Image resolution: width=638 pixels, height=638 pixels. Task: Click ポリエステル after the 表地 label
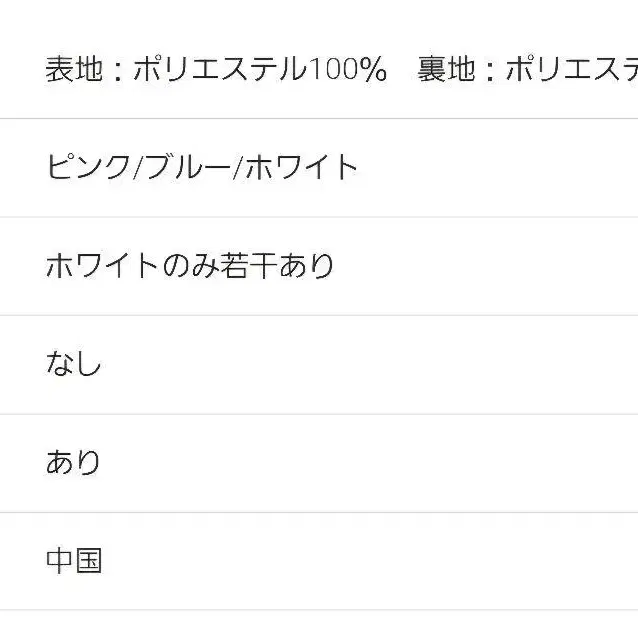click(x=220, y=69)
